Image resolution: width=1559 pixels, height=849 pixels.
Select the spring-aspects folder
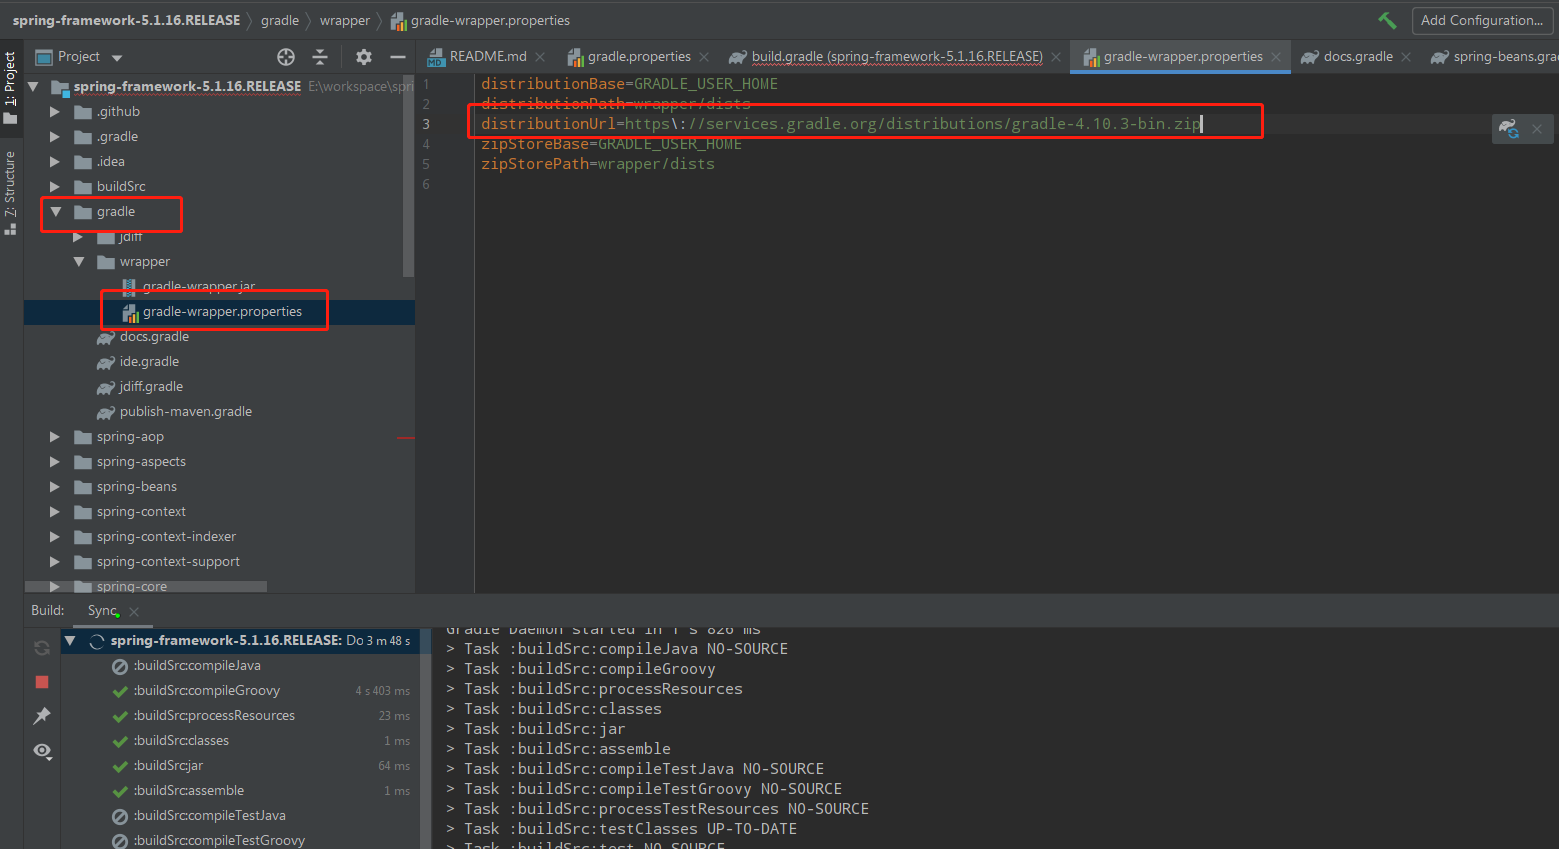[141, 462]
